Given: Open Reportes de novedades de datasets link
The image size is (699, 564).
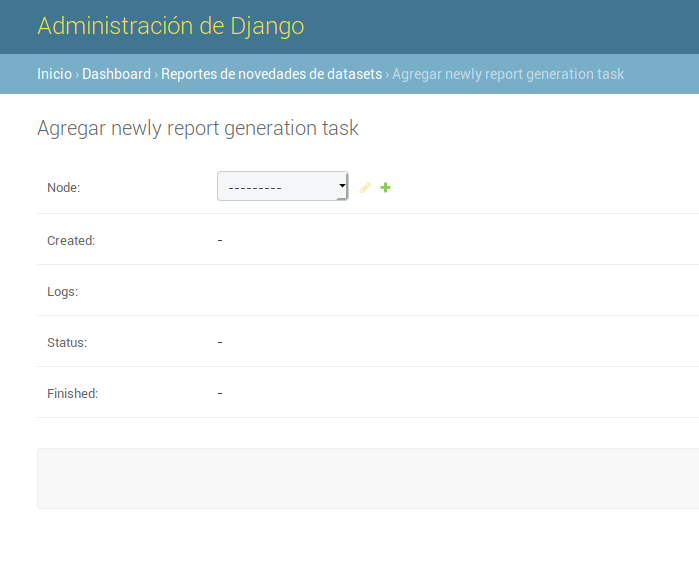Looking at the screenshot, I should [x=271, y=74].
